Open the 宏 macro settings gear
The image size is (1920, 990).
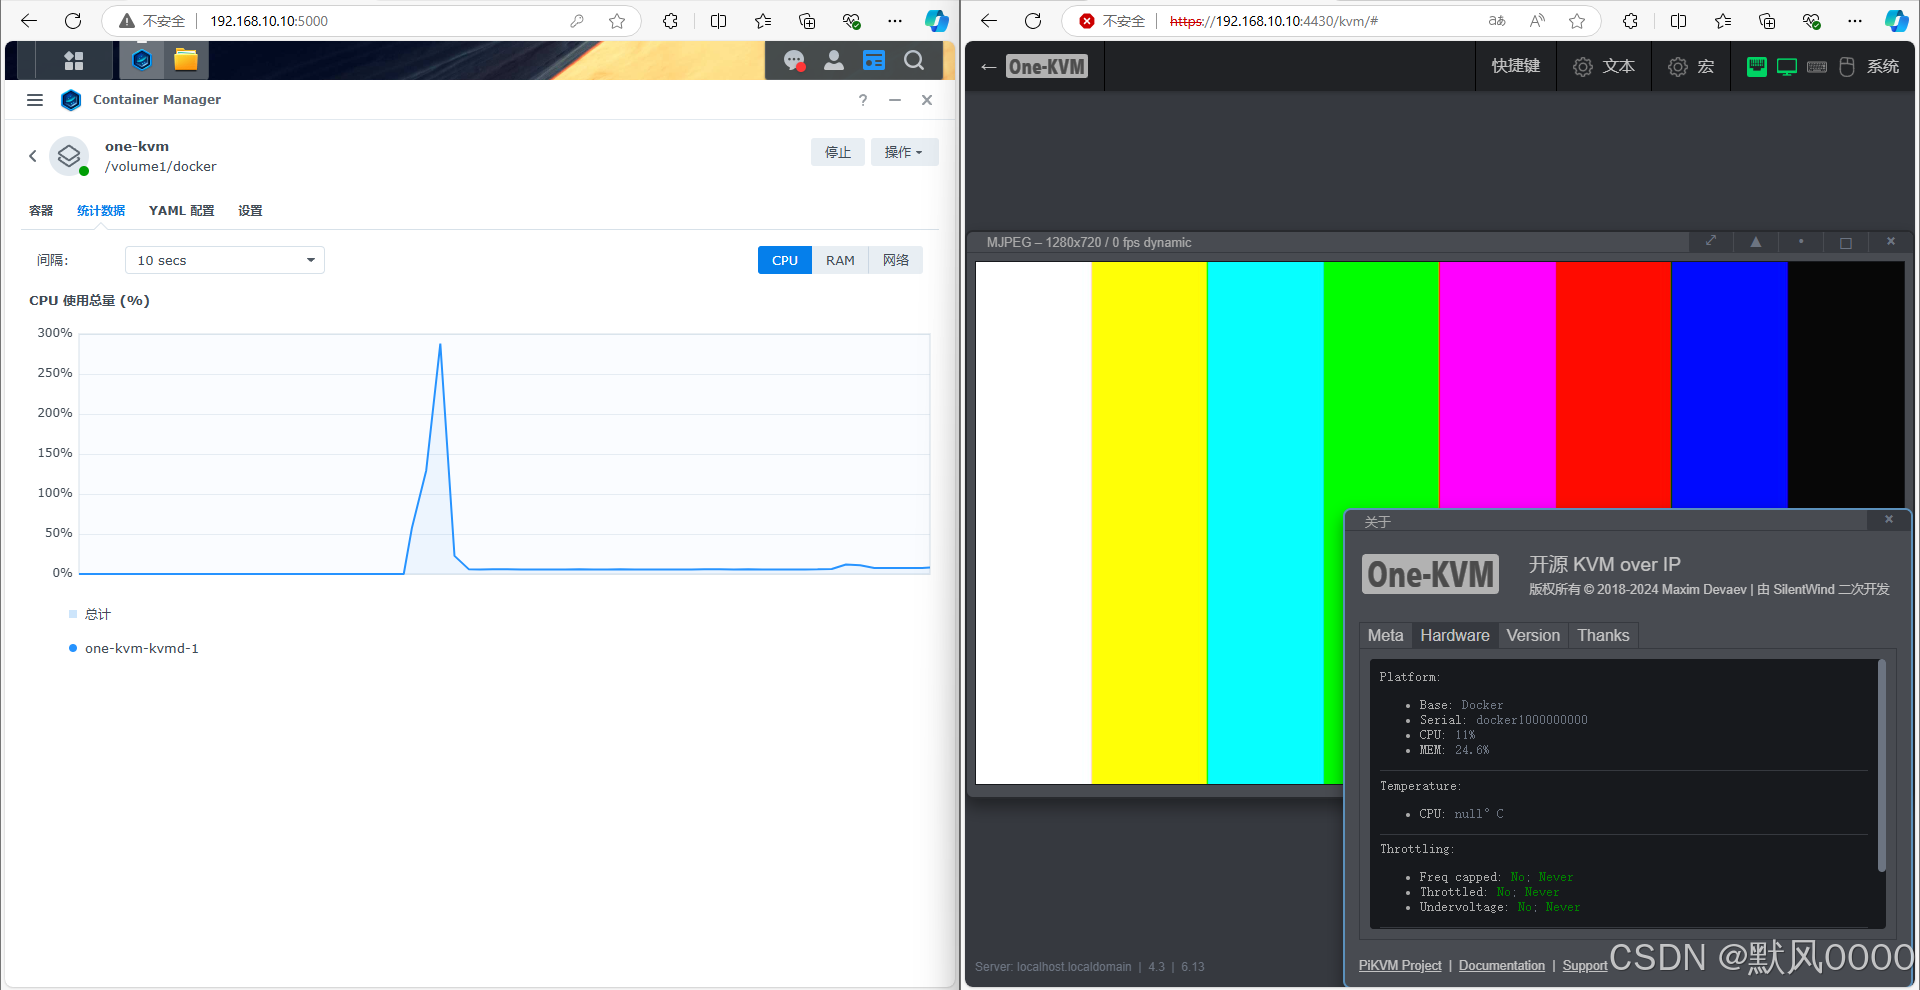point(1678,66)
